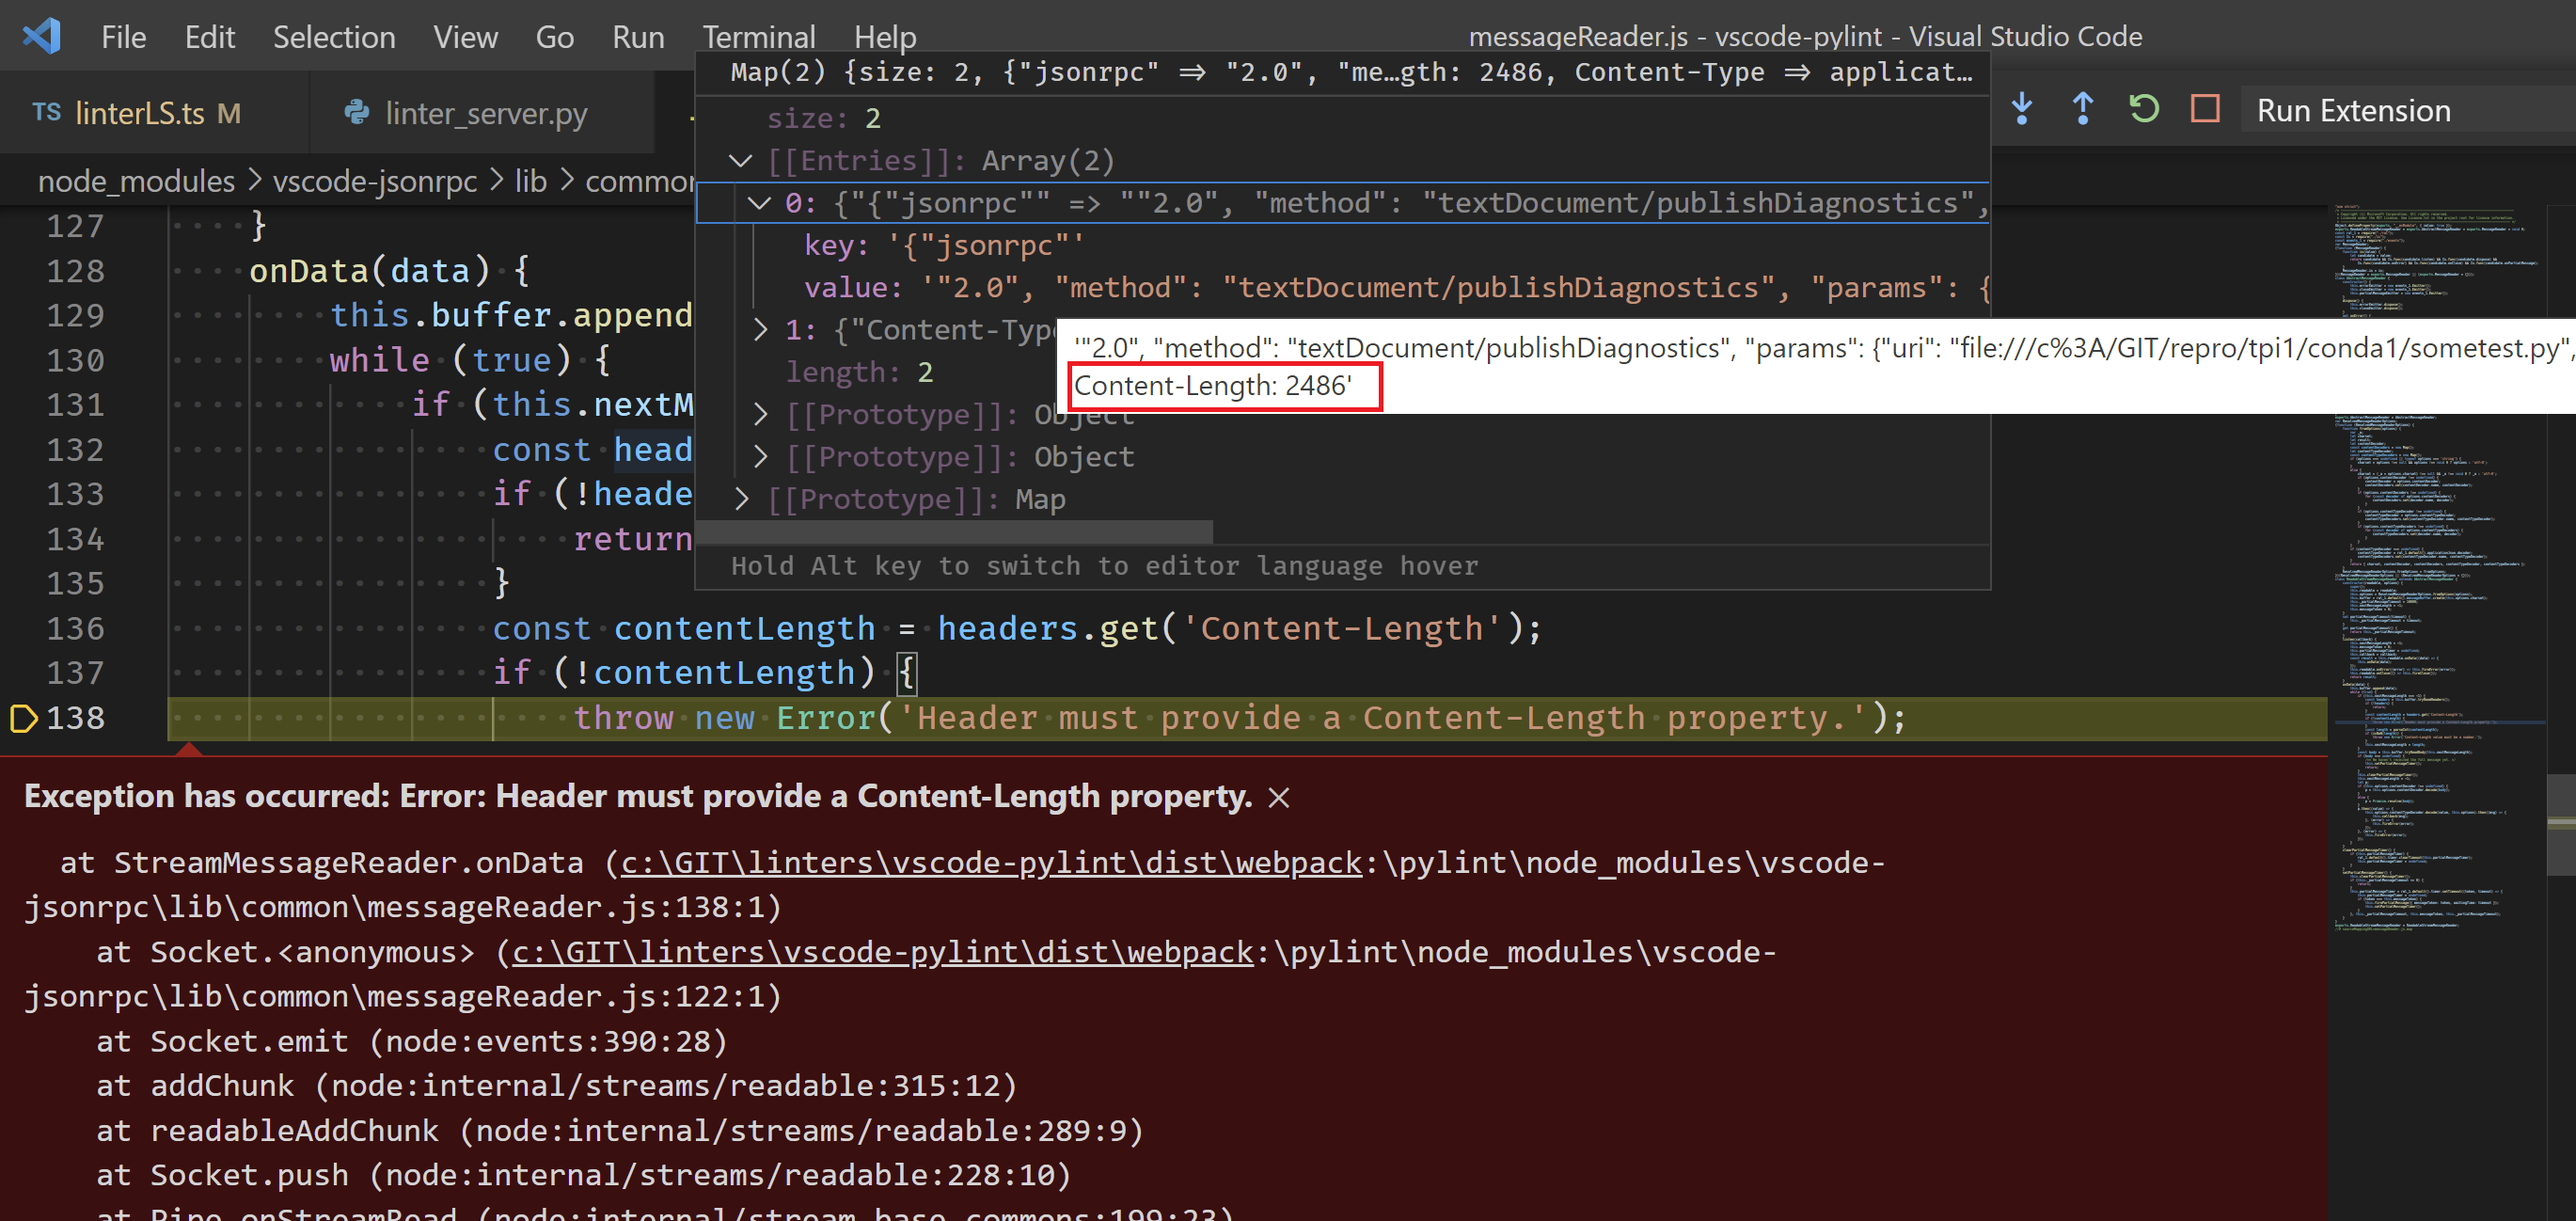Image resolution: width=2576 pixels, height=1221 pixels.
Task: Click the green Restart debug icon
Action: 2144,109
